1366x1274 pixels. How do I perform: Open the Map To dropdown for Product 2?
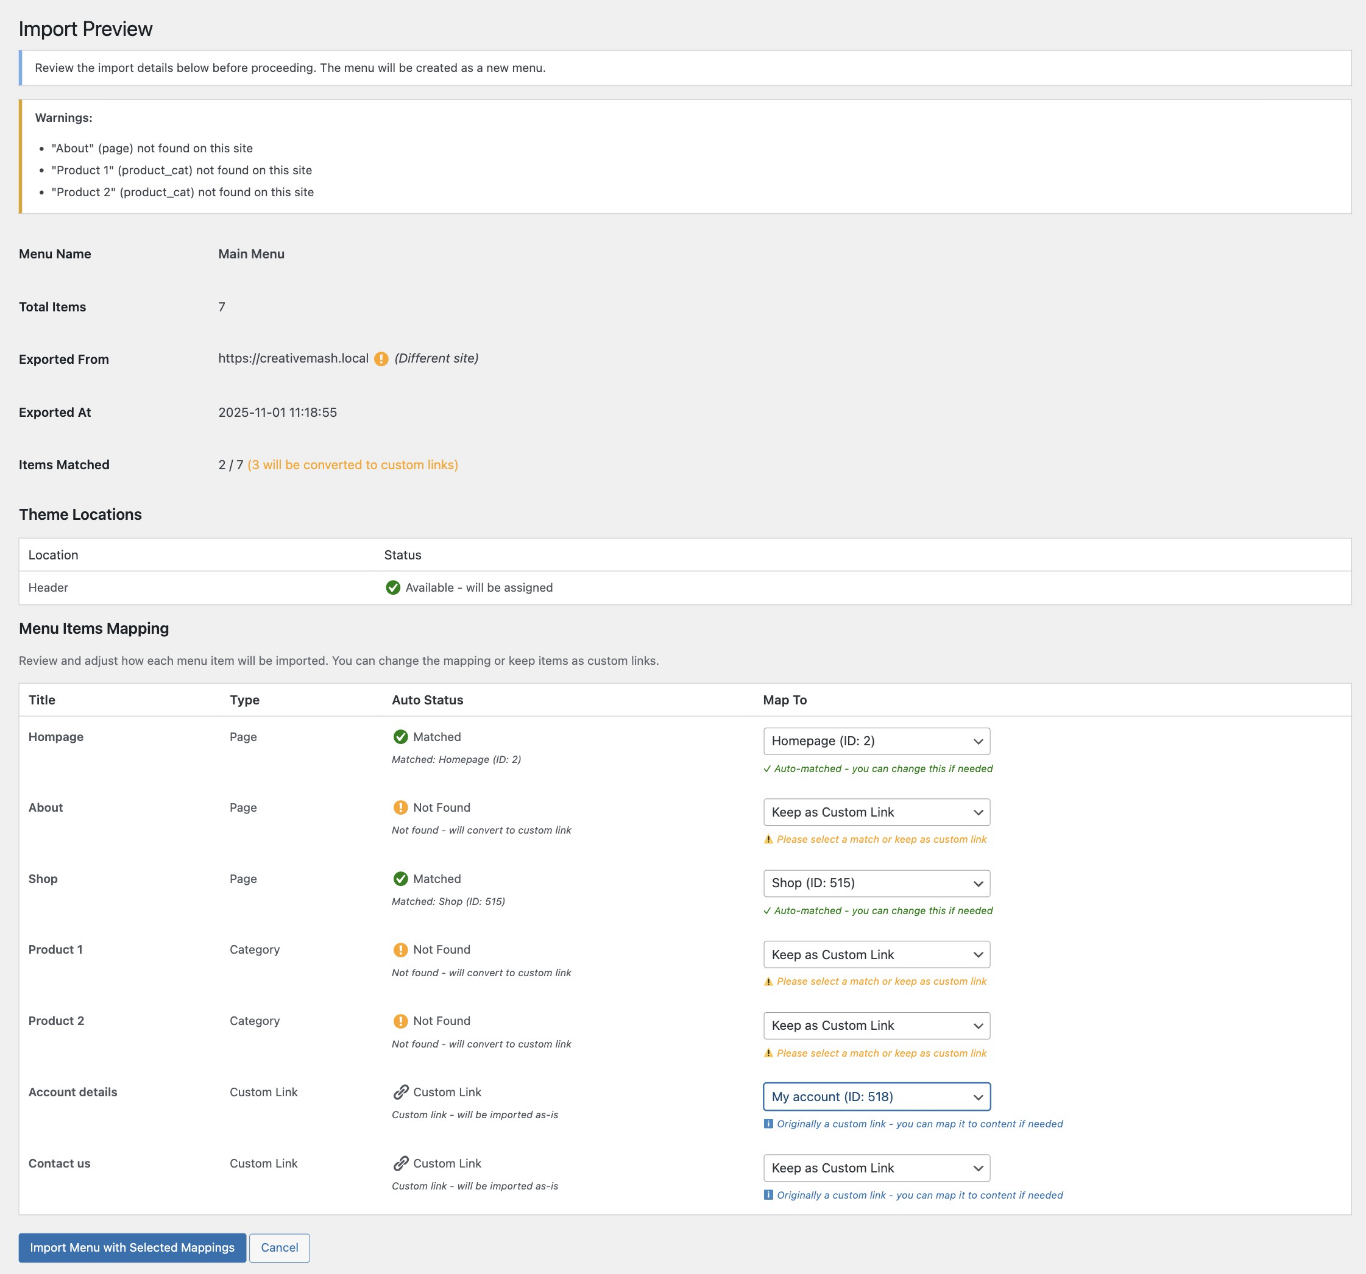[876, 1026]
